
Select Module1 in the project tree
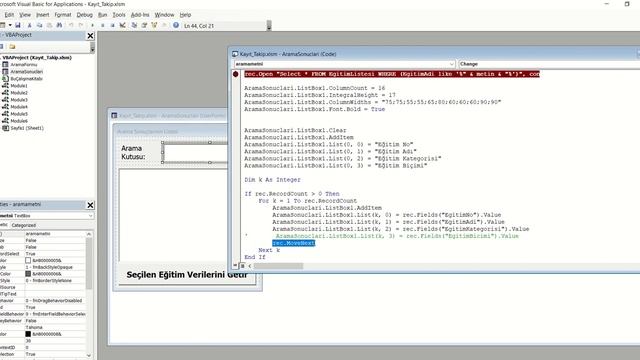click(x=19, y=86)
